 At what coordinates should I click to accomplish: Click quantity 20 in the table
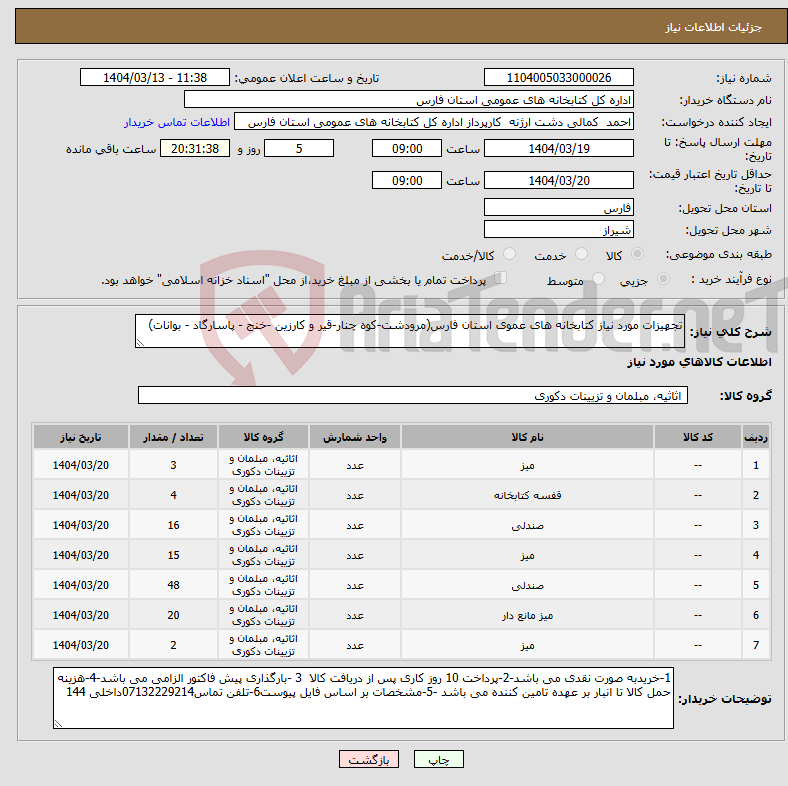coord(173,615)
